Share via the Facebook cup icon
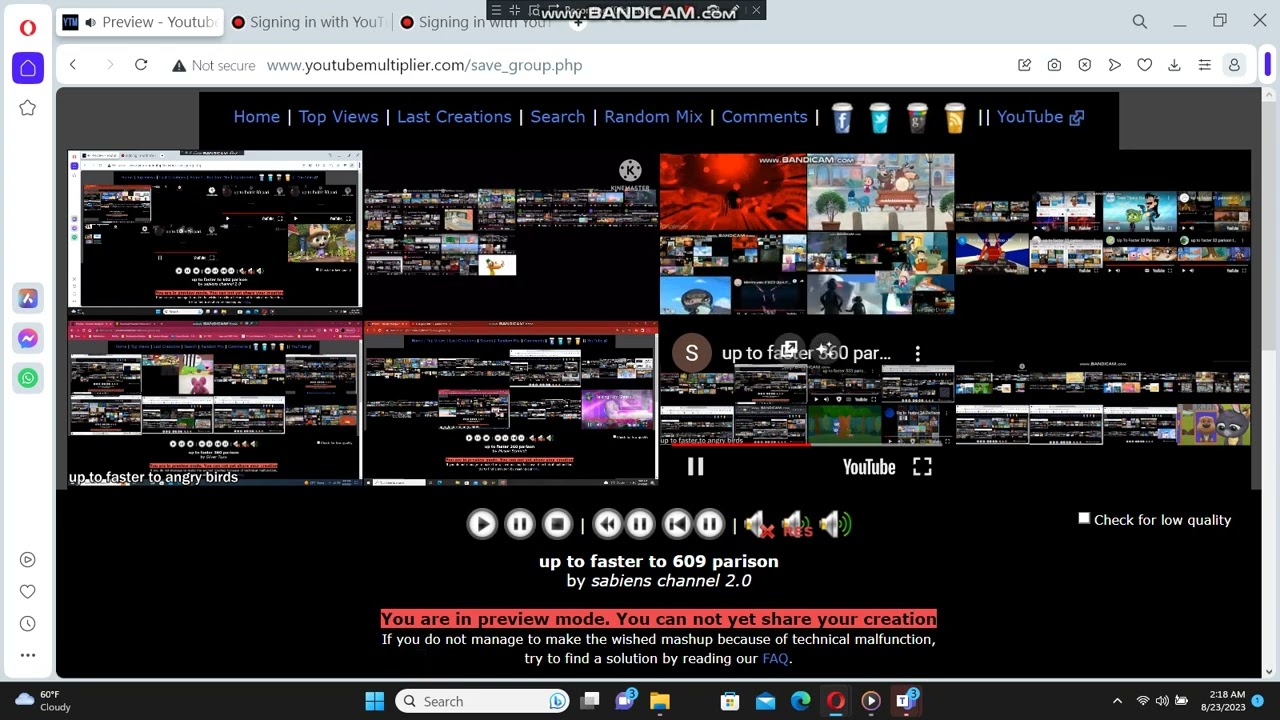Screen dimensions: 1280x720 842,118
